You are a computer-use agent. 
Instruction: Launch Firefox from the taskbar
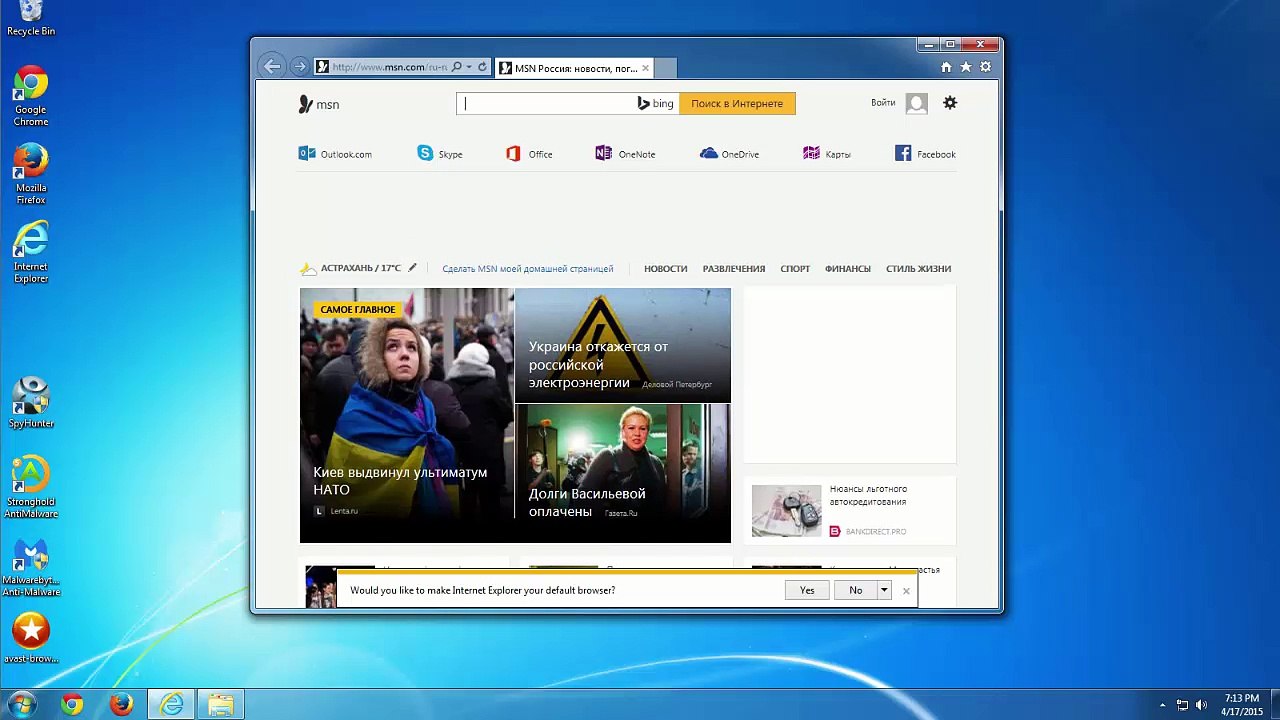point(122,705)
